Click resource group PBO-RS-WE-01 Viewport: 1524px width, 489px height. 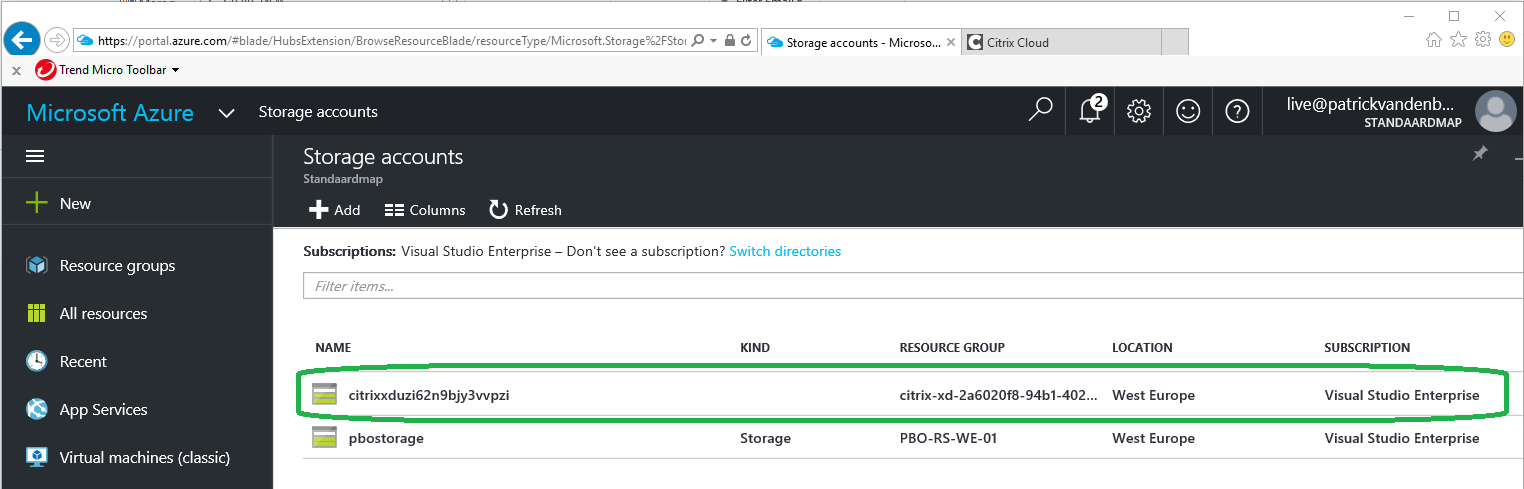coord(948,438)
